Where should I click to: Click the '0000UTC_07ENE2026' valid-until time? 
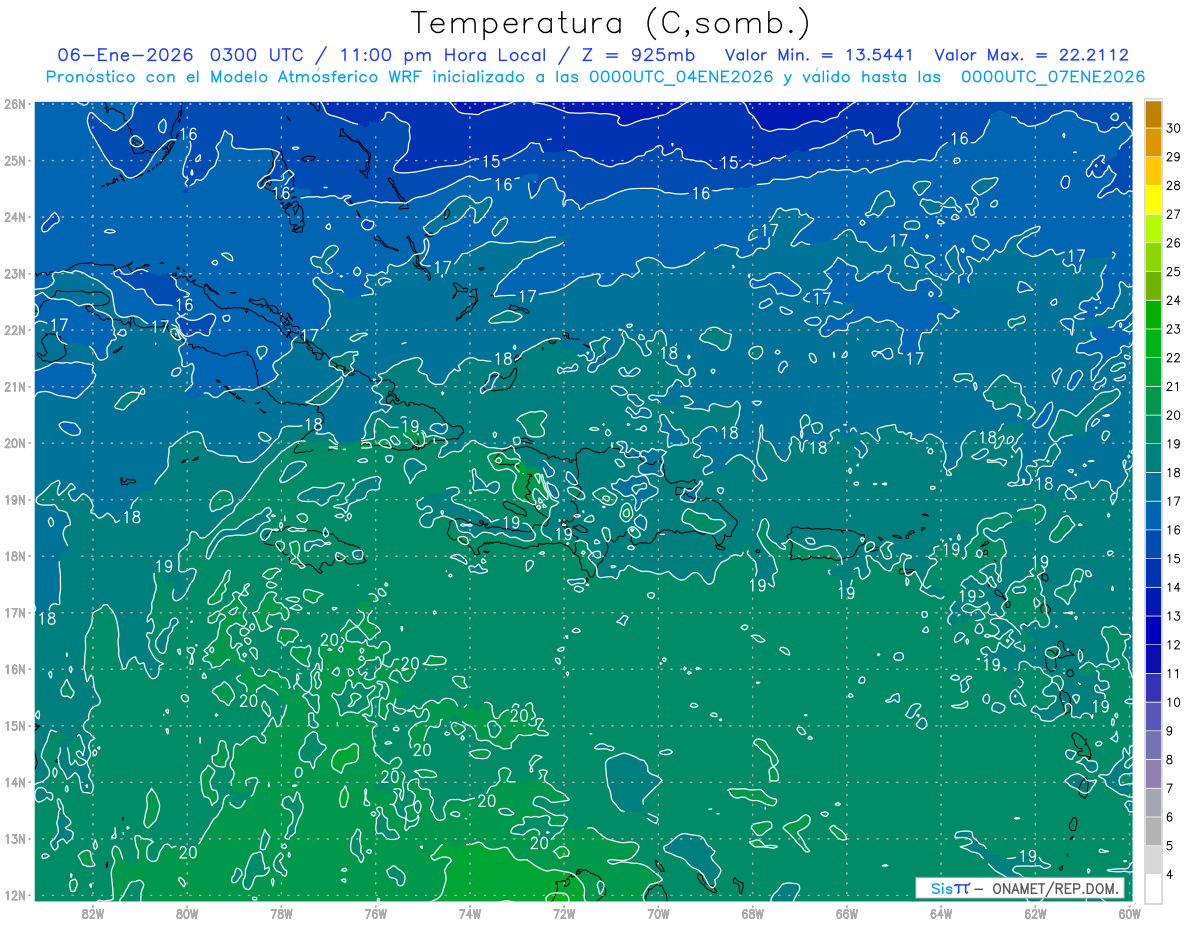click(x=1053, y=77)
